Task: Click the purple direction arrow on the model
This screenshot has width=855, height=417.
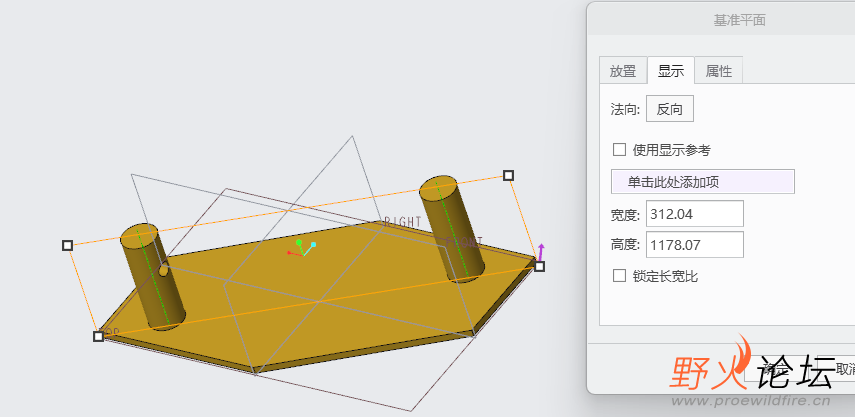Action: tap(541, 252)
